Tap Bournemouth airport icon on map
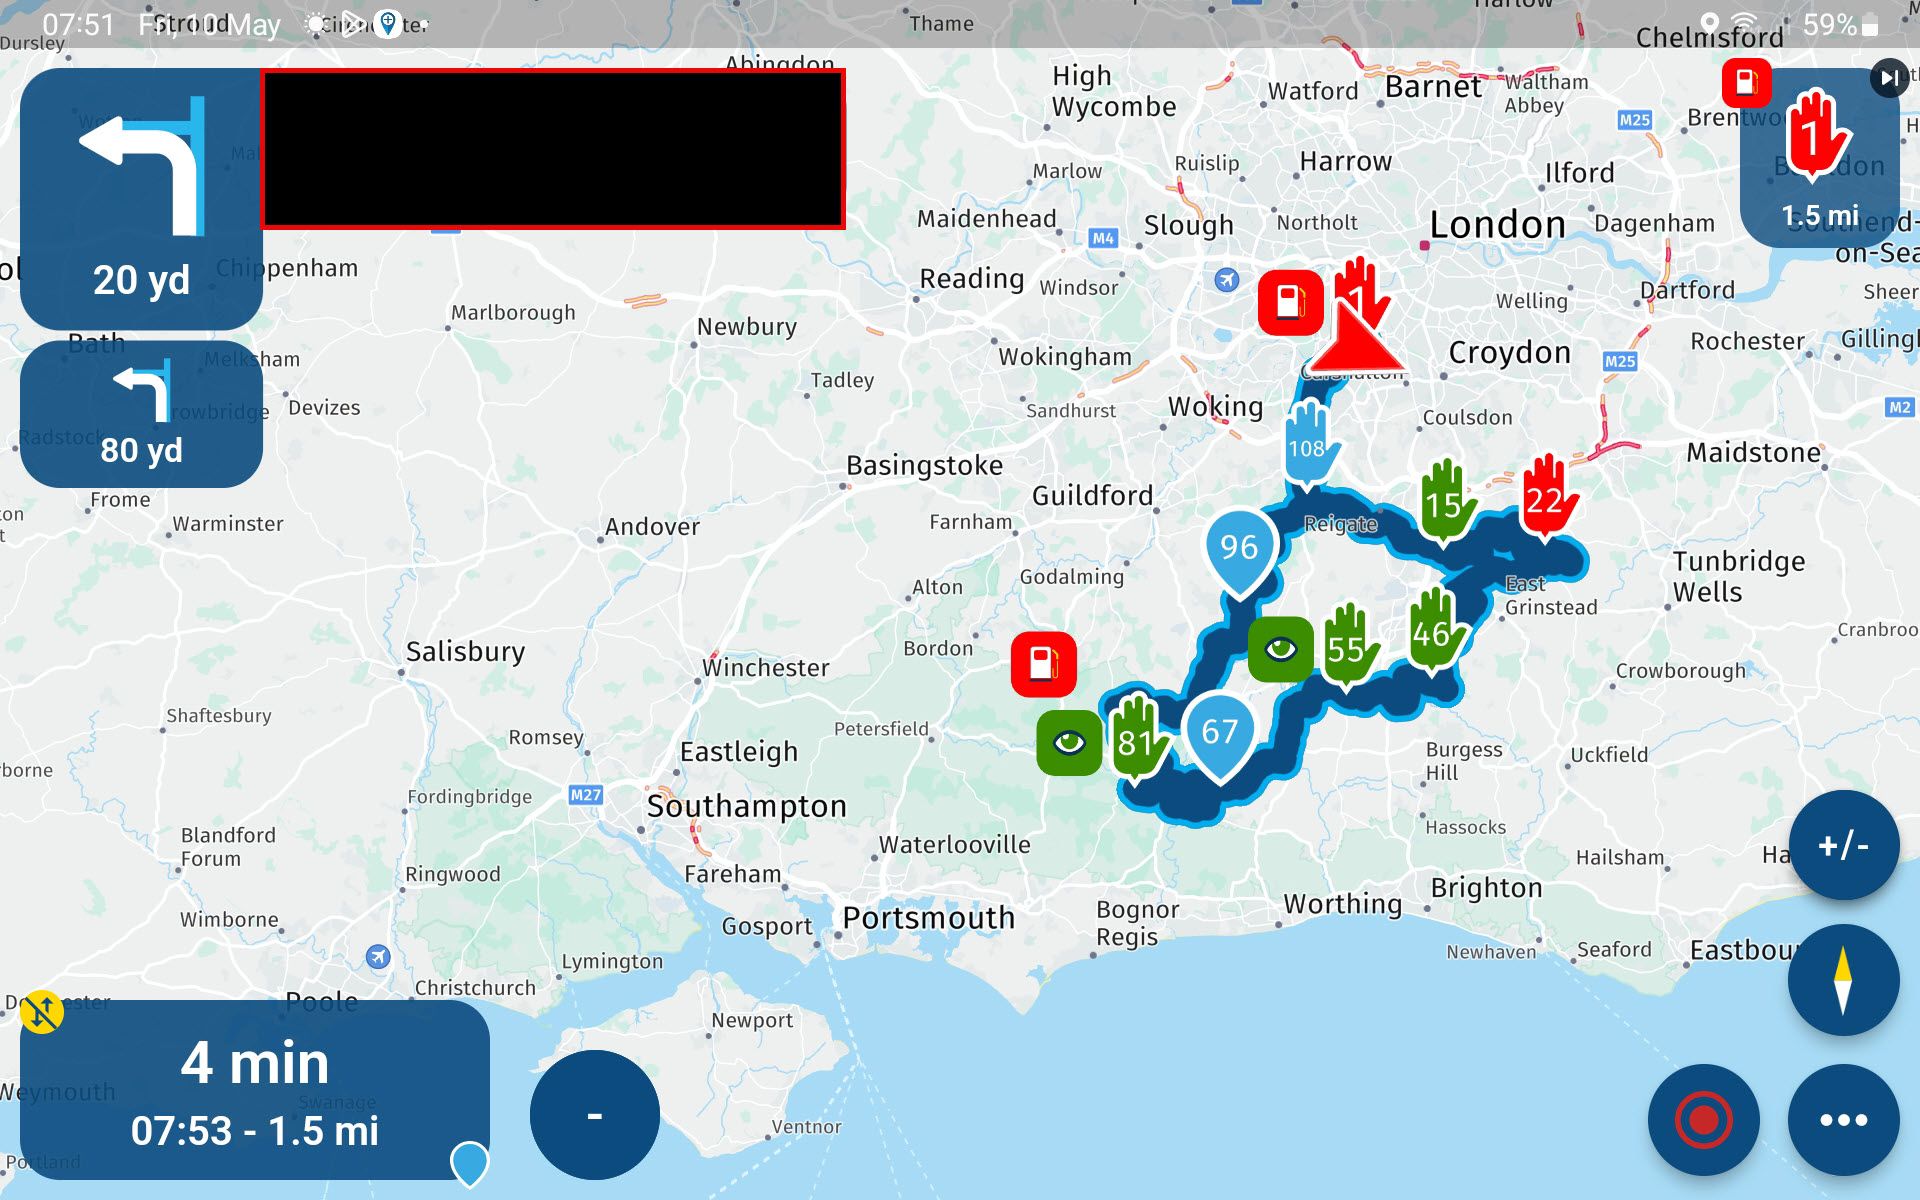The width and height of the screenshot is (1920, 1200). coord(377,957)
